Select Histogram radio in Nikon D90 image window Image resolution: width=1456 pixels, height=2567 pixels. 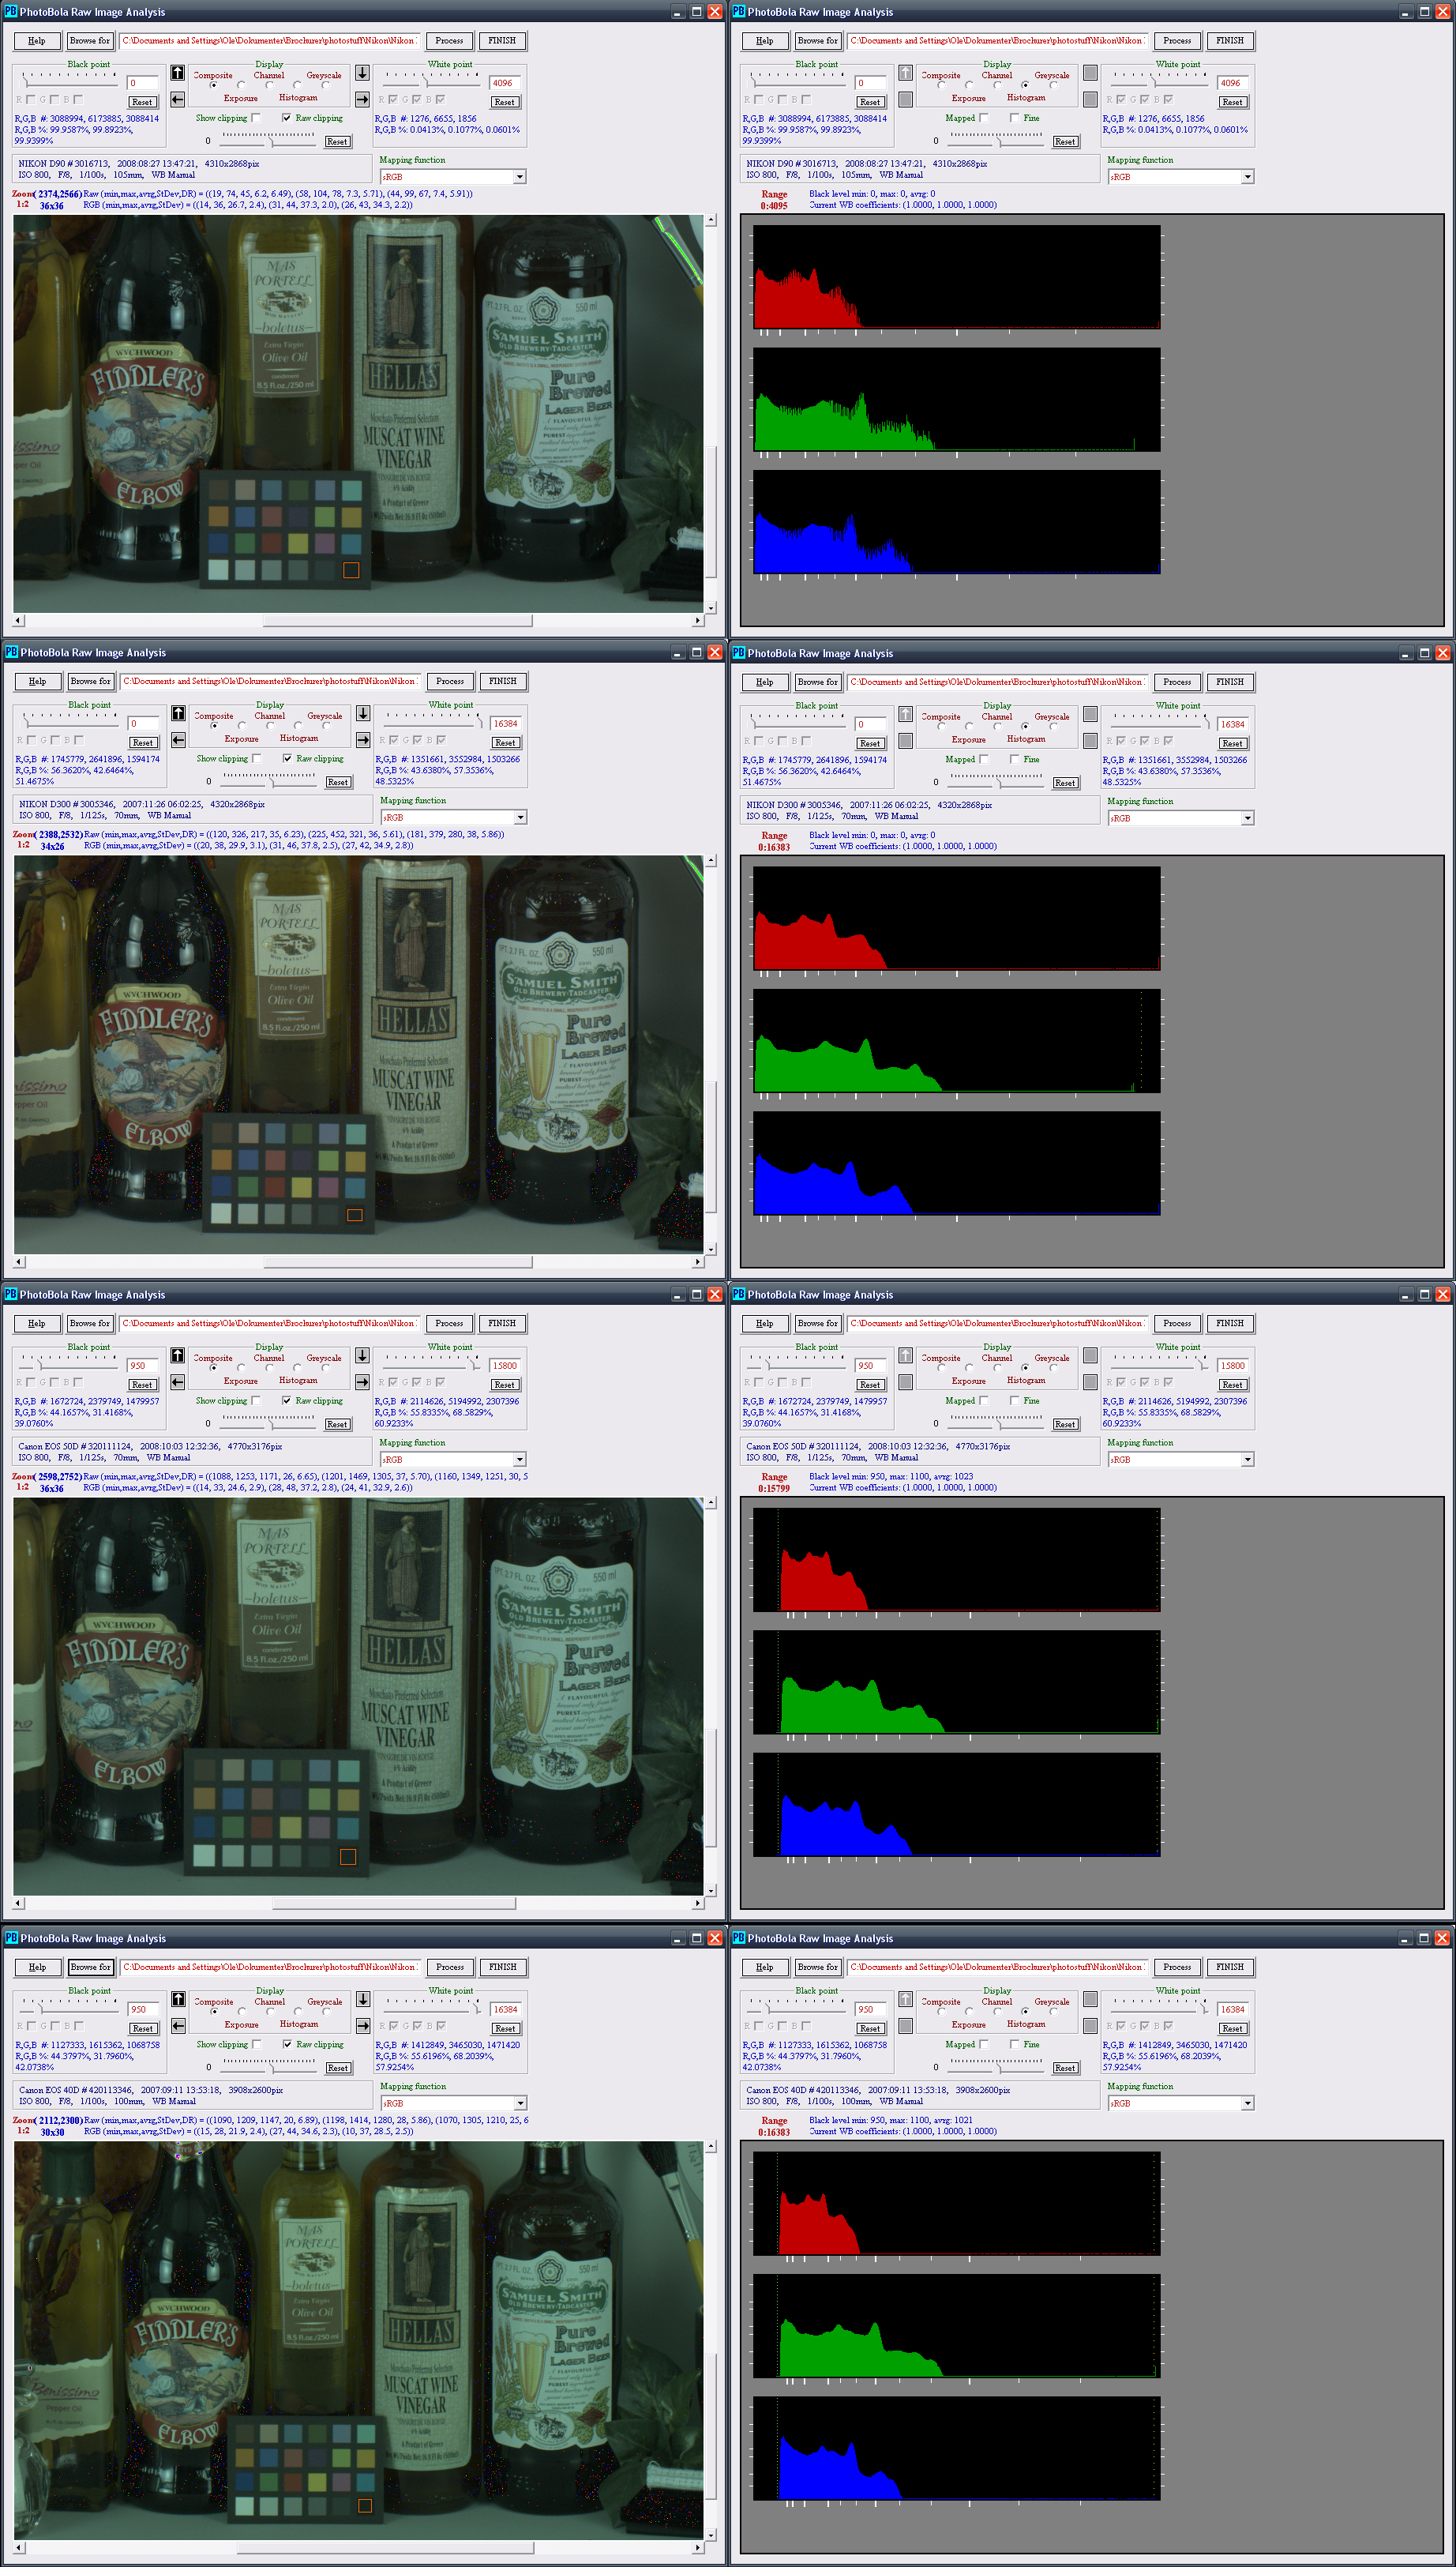pos(297,86)
